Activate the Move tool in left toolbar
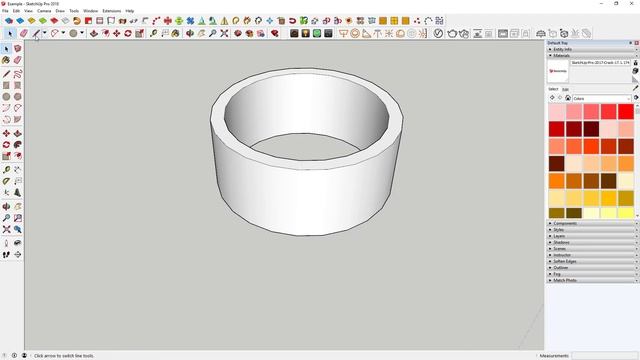Screen dimensions: 640x360 pyautogui.click(x=6, y=133)
